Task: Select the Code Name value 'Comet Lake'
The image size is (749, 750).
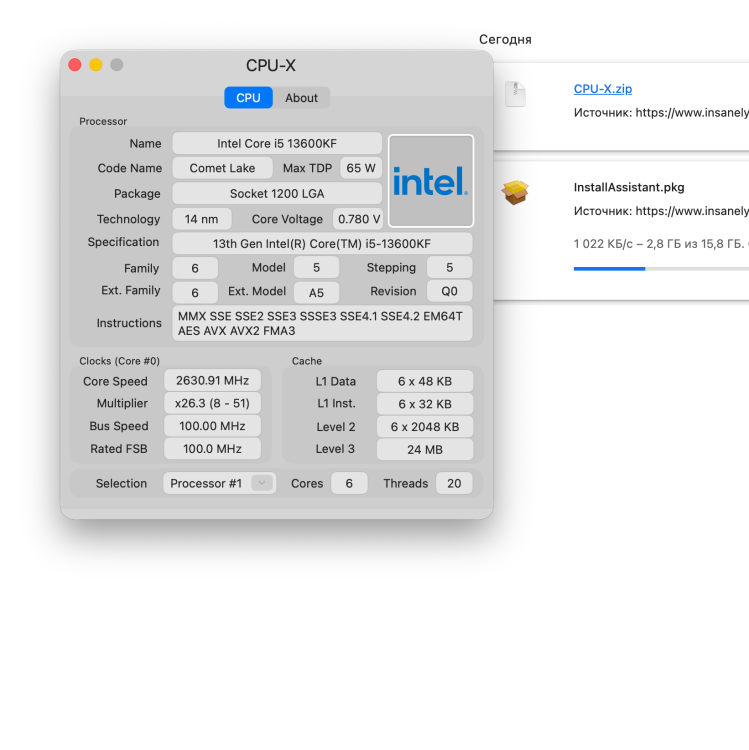Action: [x=222, y=168]
